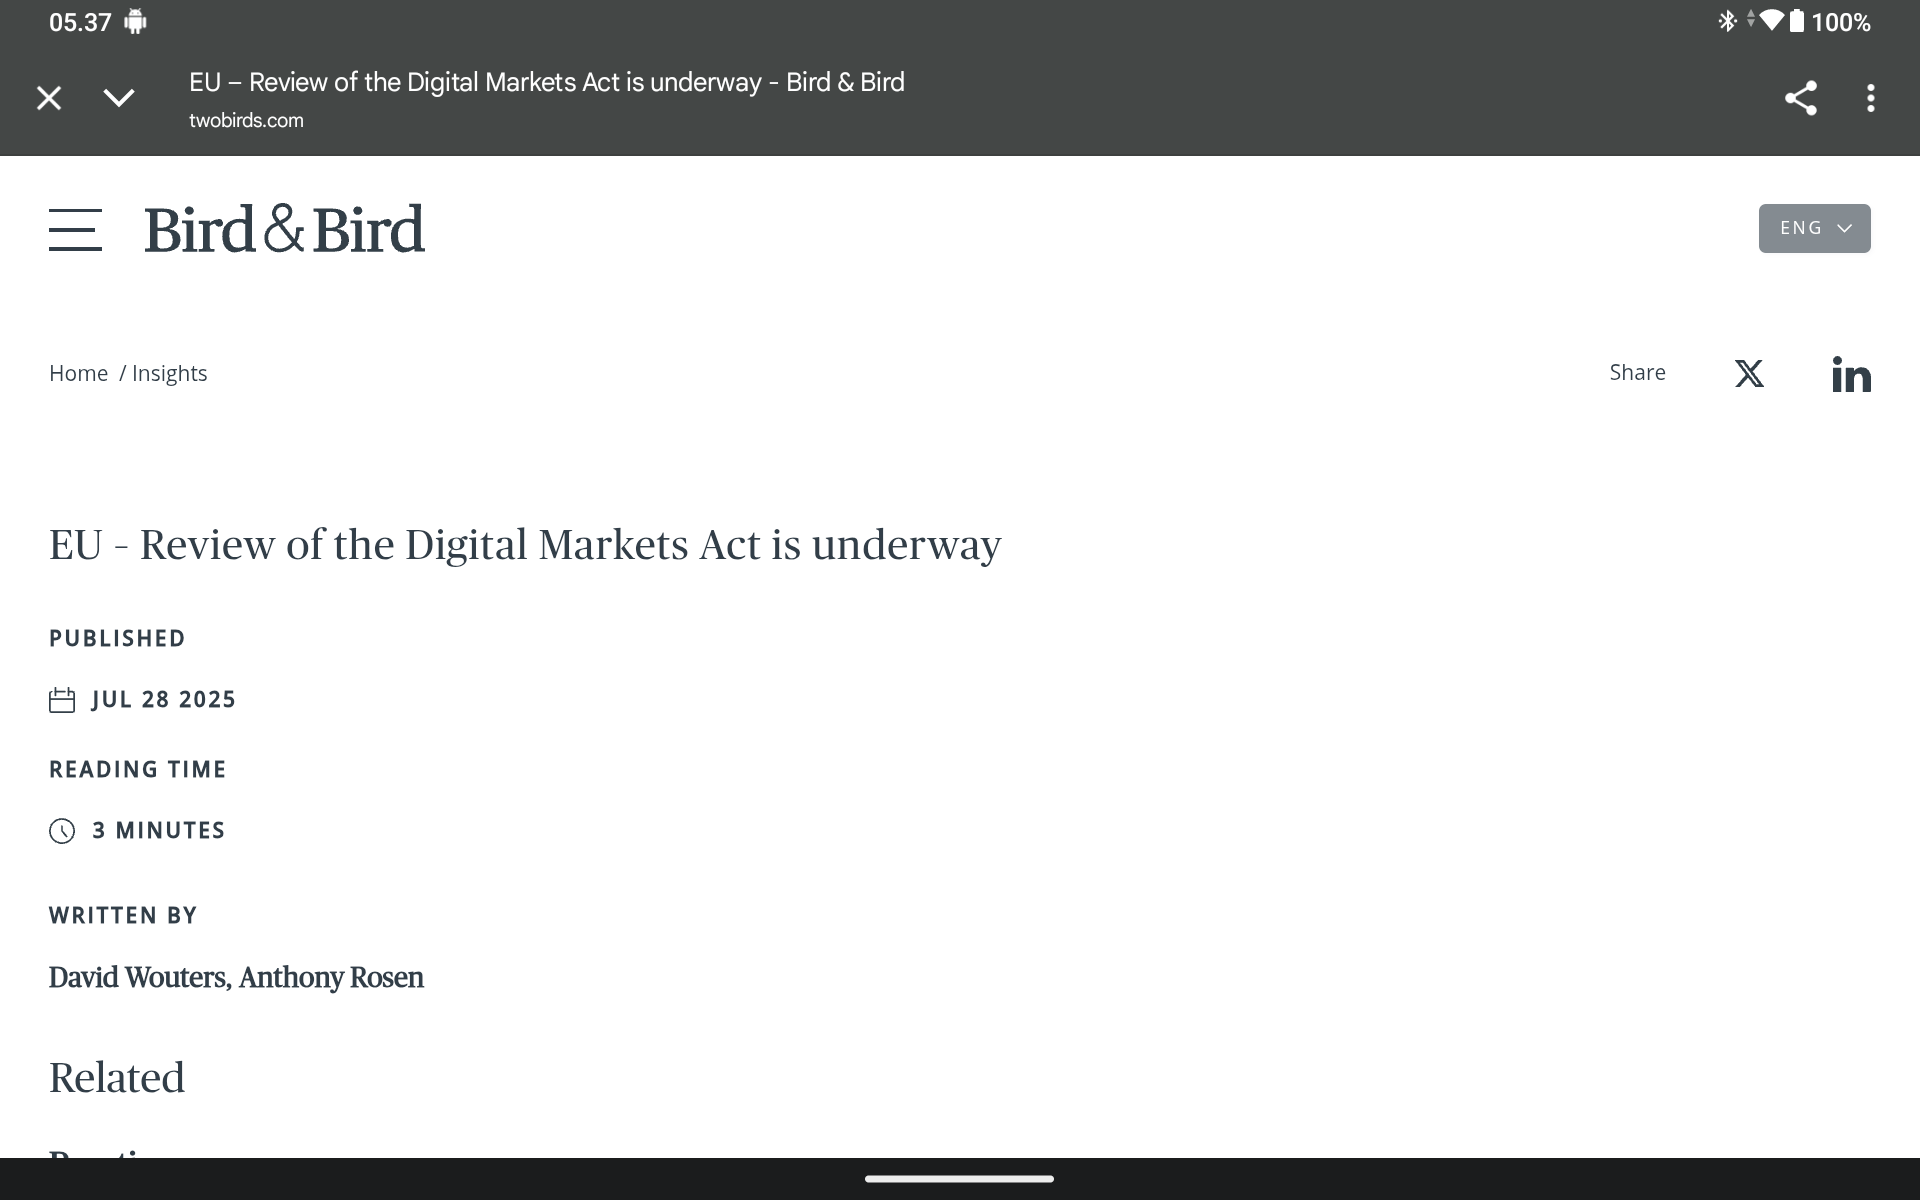Share the article on LinkedIn

(1851, 374)
